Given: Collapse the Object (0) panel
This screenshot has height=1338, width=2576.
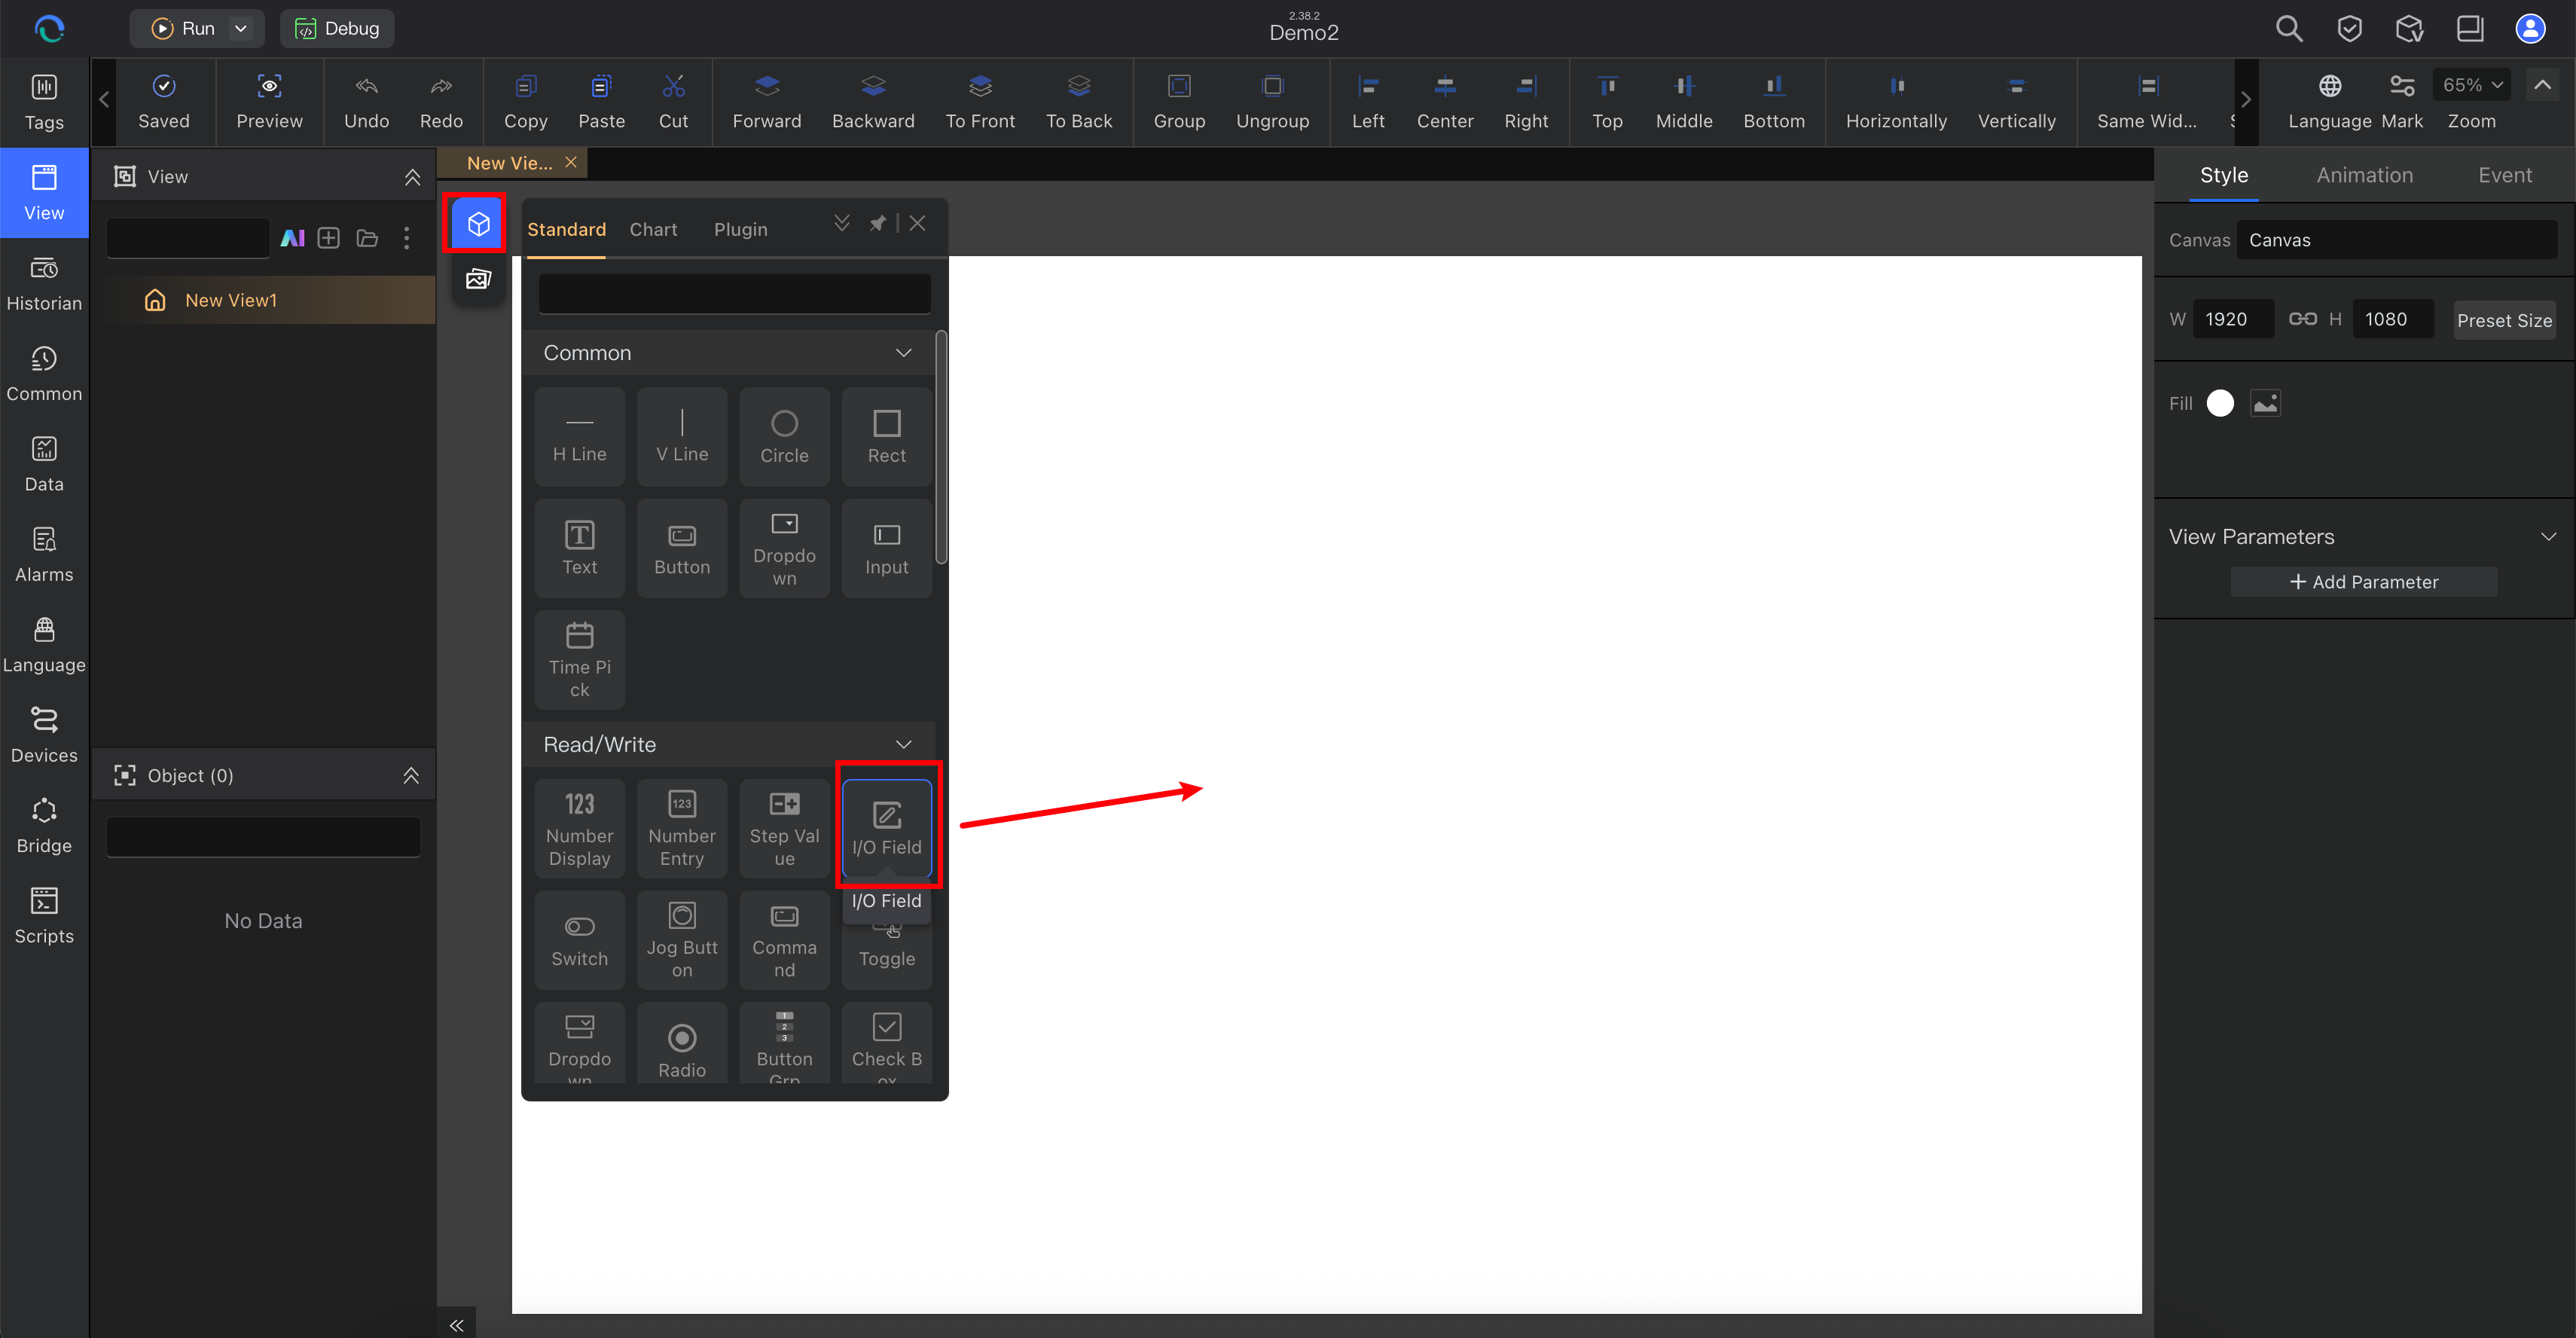Looking at the screenshot, I should [x=411, y=775].
